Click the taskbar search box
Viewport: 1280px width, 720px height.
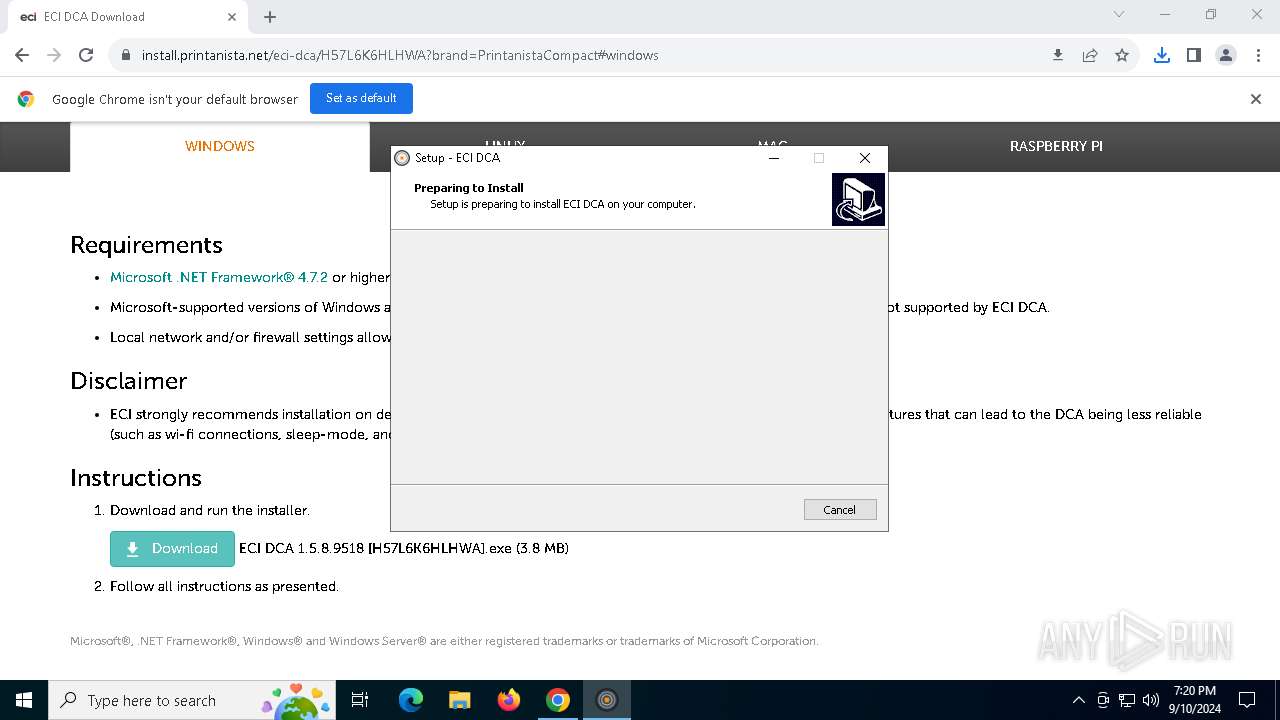pyautogui.click(x=192, y=700)
